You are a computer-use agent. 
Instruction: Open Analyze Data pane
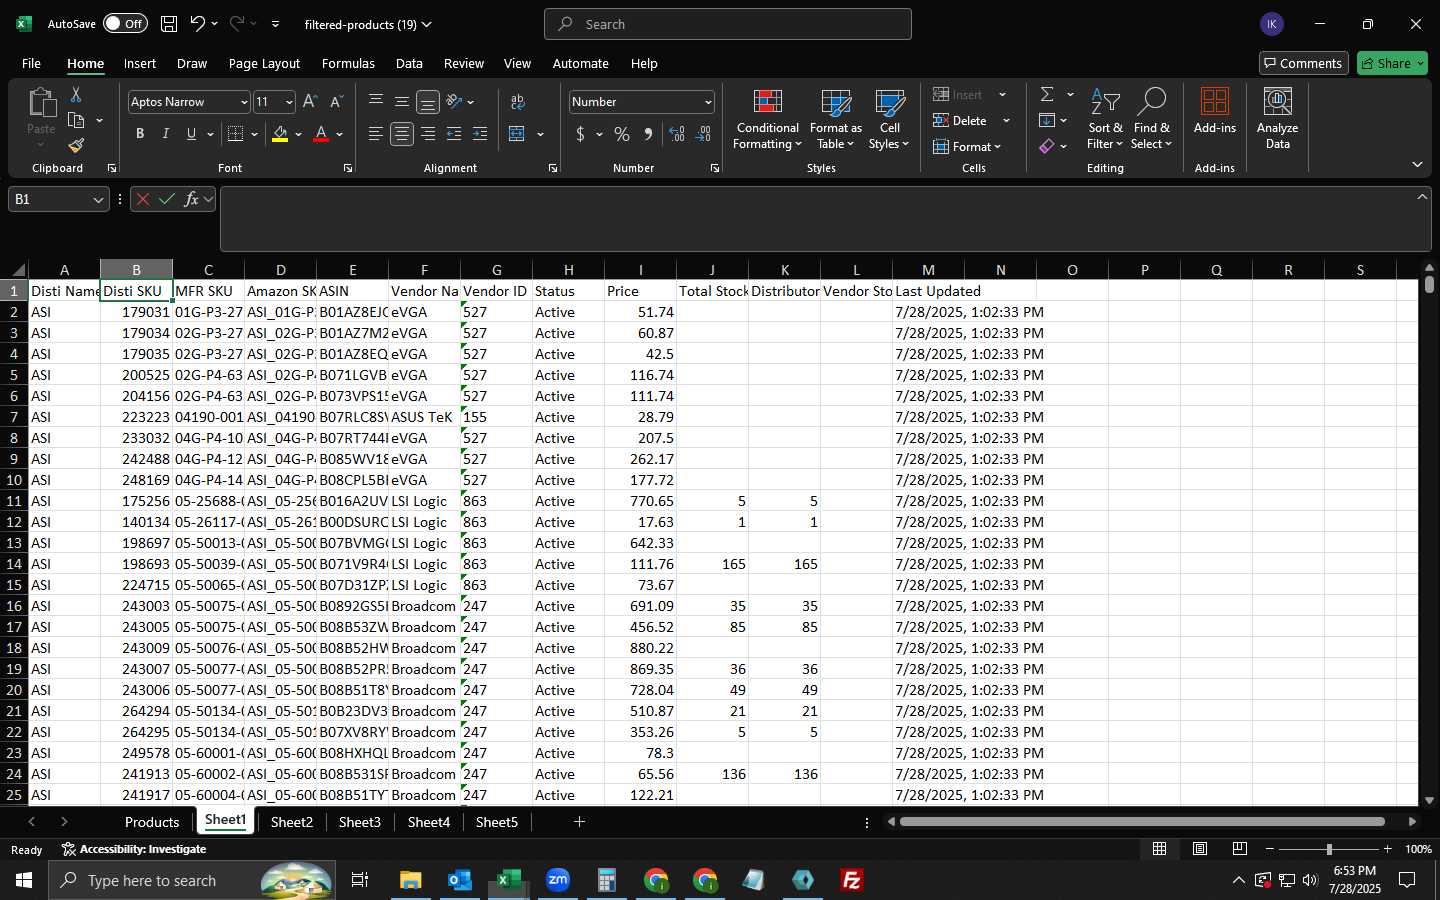click(1277, 119)
